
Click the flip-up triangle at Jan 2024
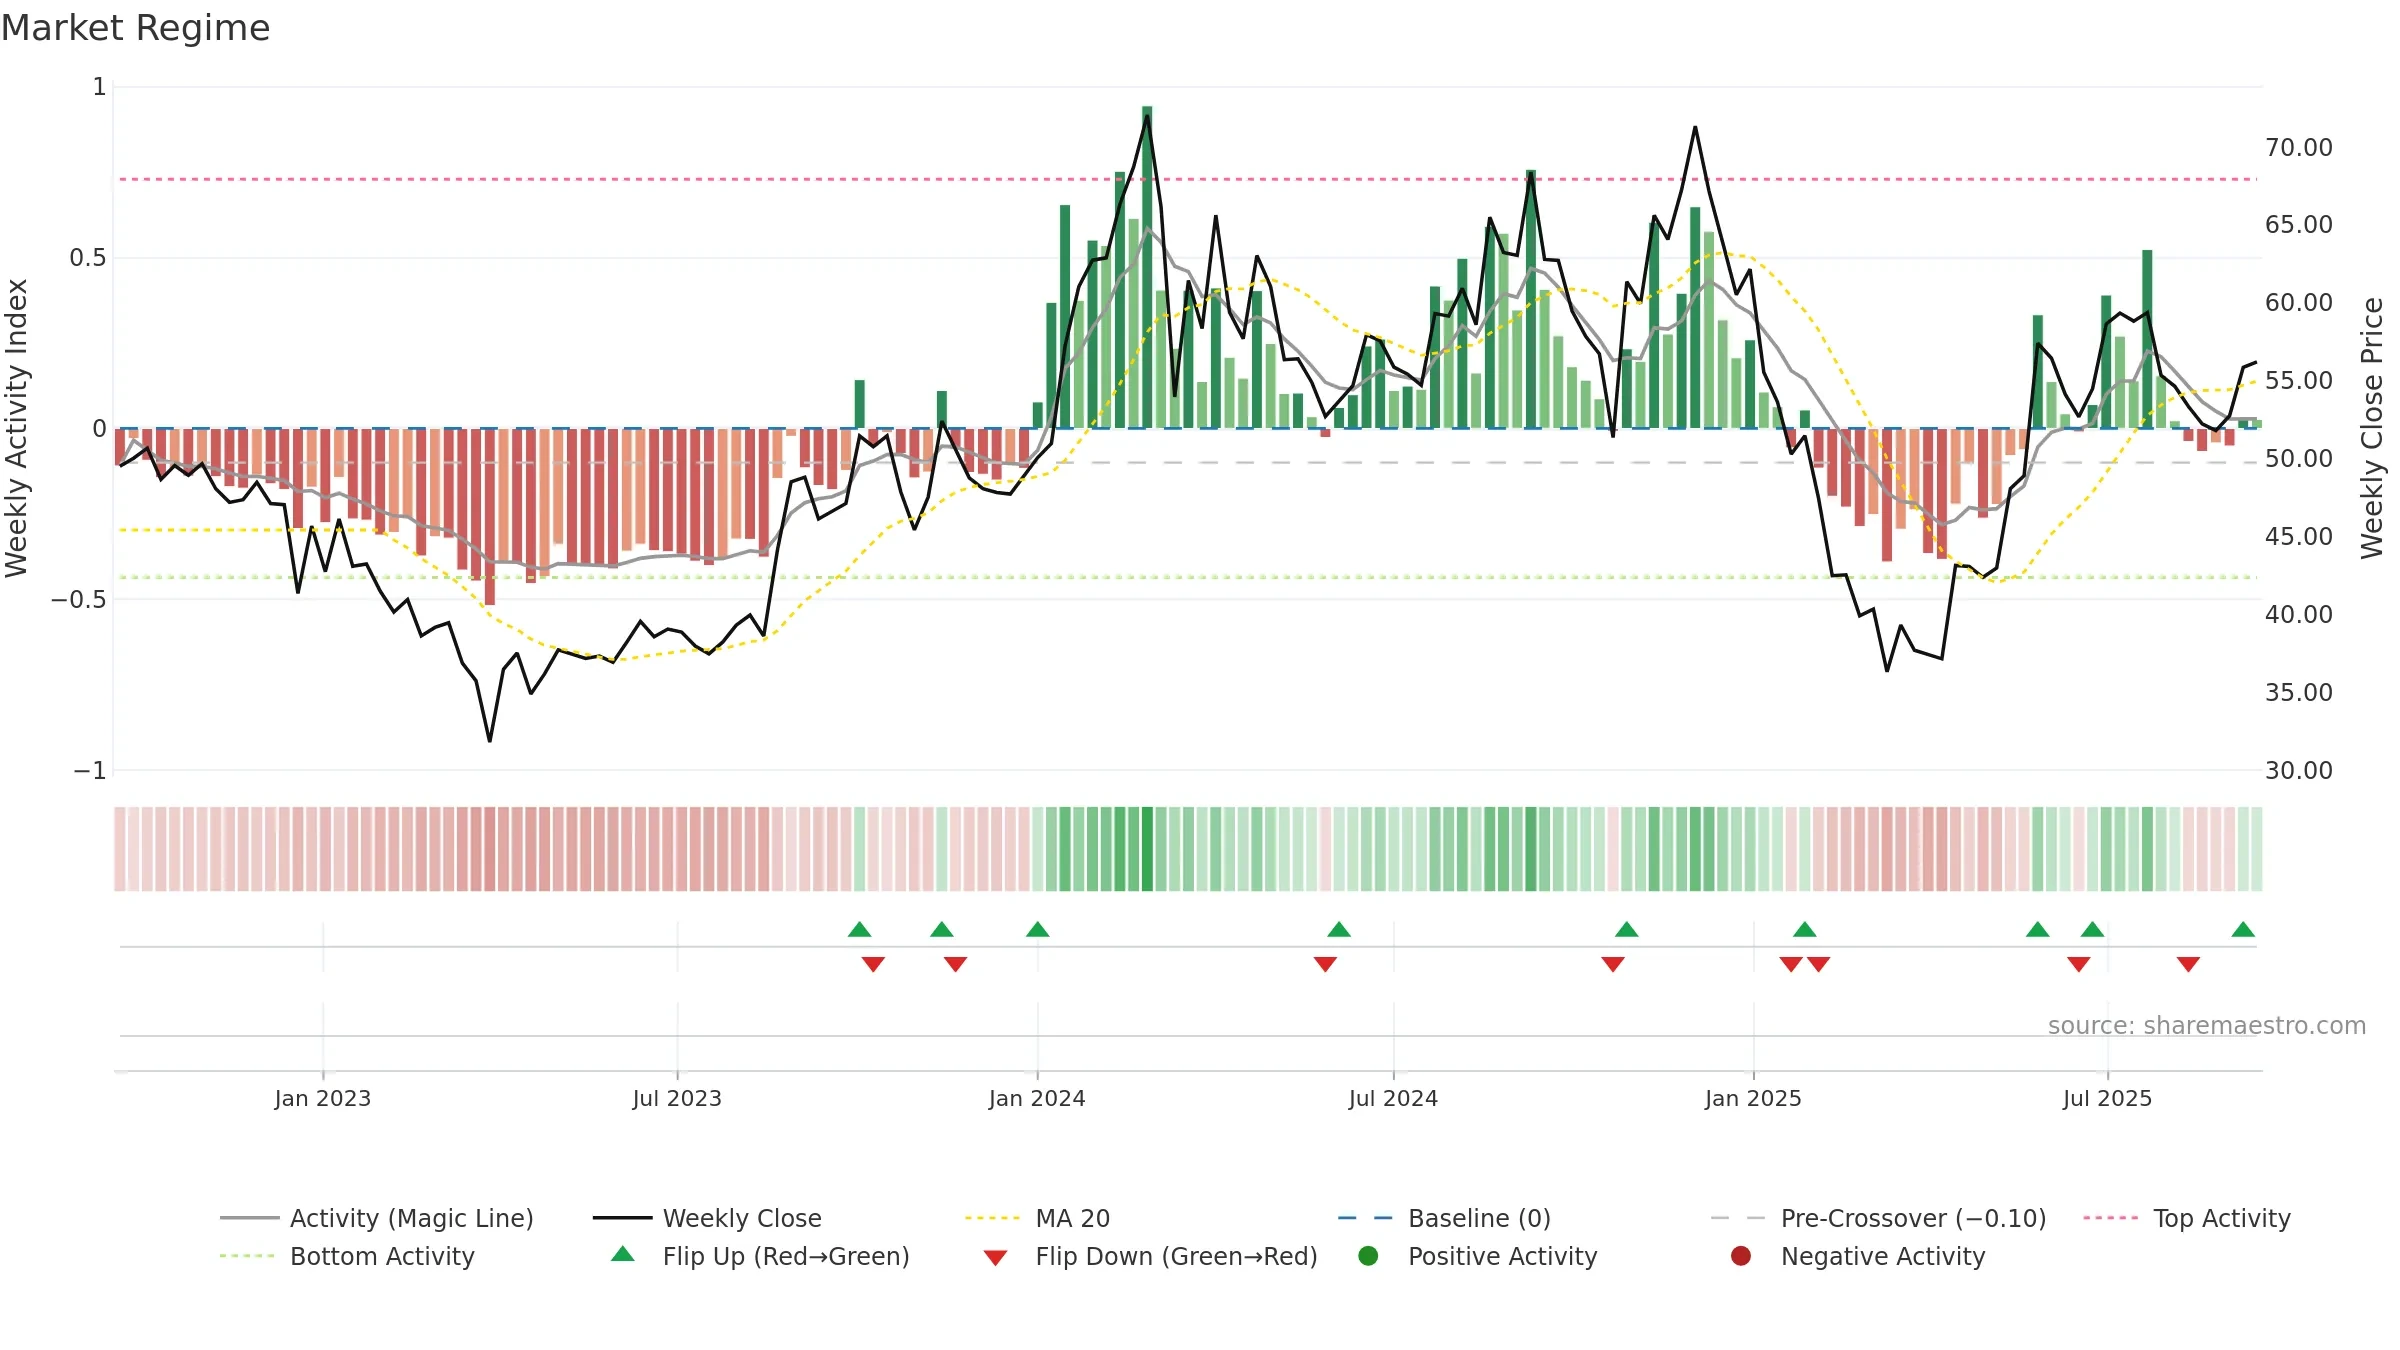[x=1037, y=929]
